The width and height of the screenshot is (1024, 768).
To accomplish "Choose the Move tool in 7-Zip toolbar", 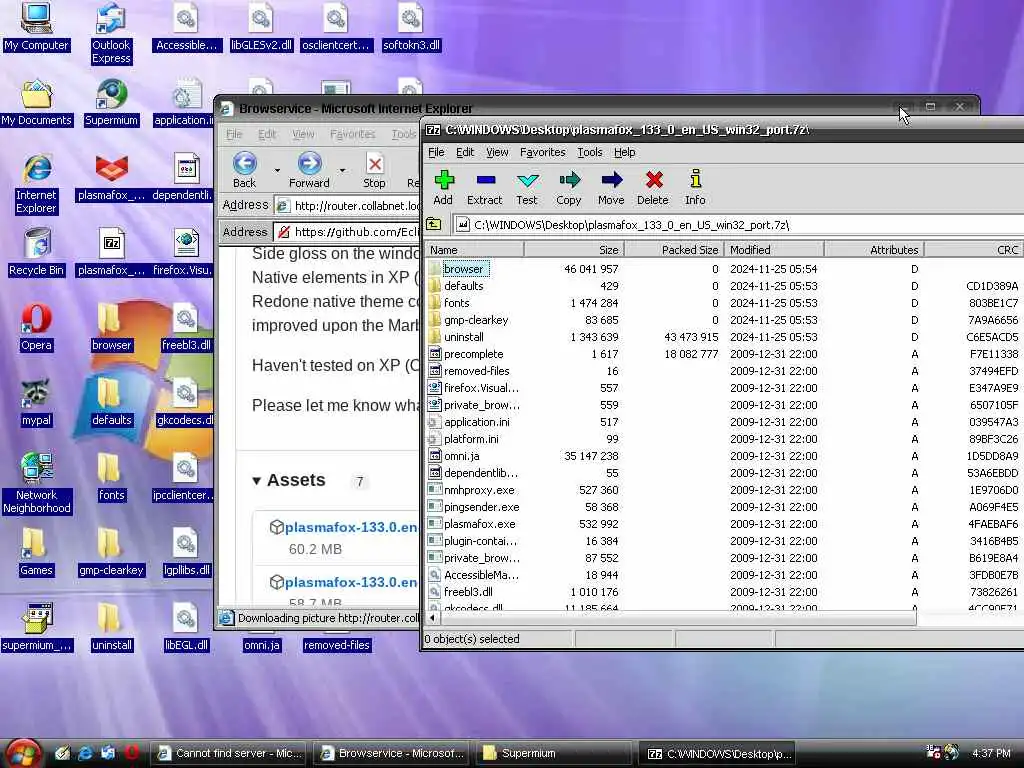I will click(x=611, y=187).
